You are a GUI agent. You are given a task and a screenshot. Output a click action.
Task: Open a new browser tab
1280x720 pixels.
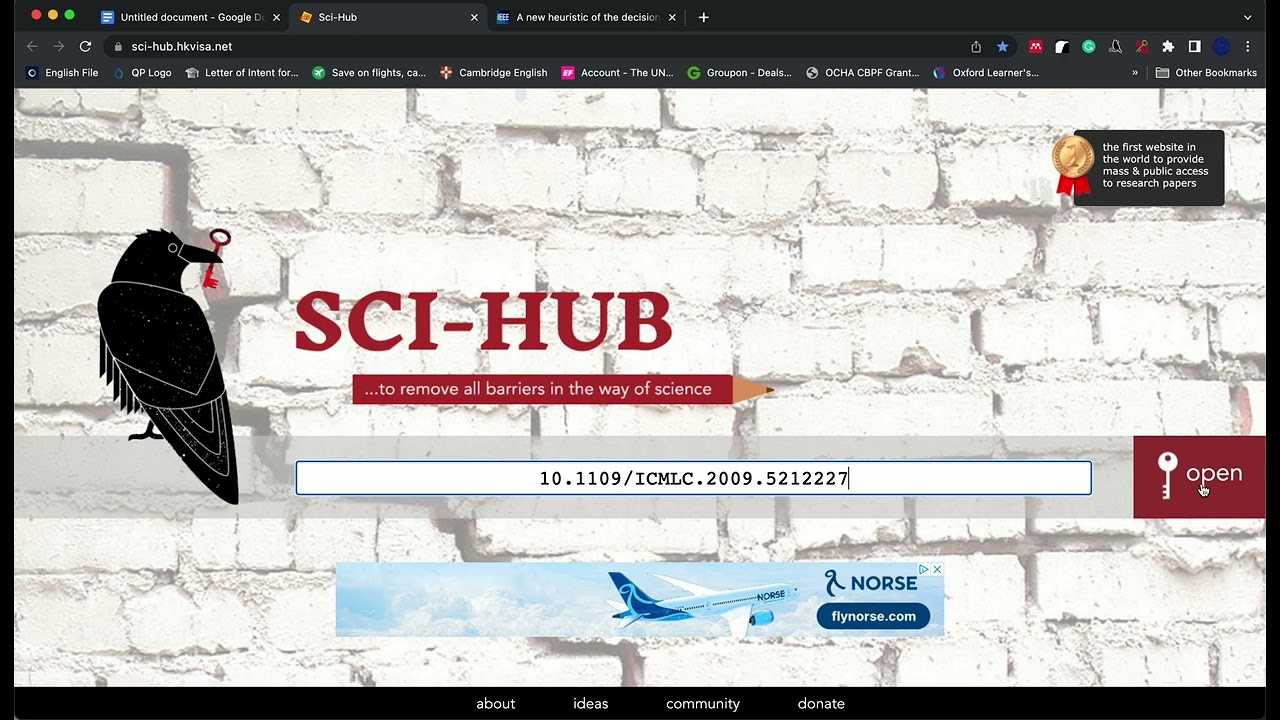(704, 17)
